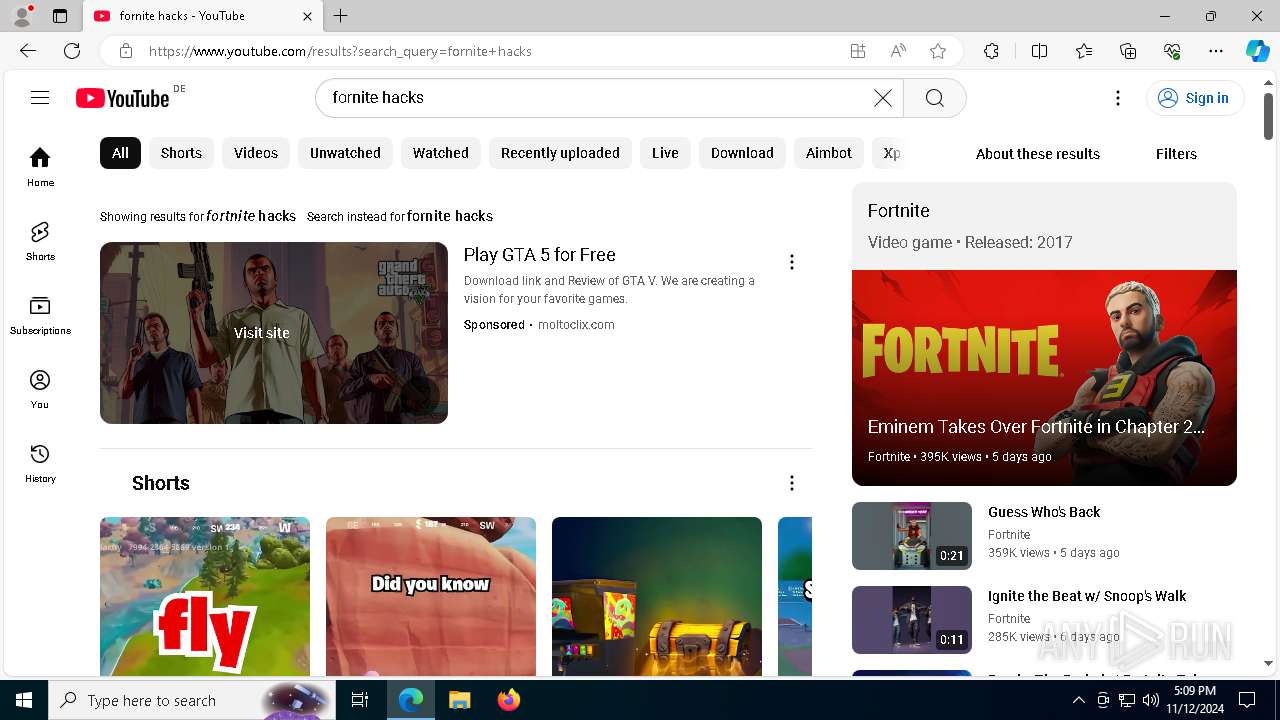The width and height of the screenshot is (1280, 720).
Task: Click the Guess Who's Back thumbnail
Action: click(x=912, y=536)
